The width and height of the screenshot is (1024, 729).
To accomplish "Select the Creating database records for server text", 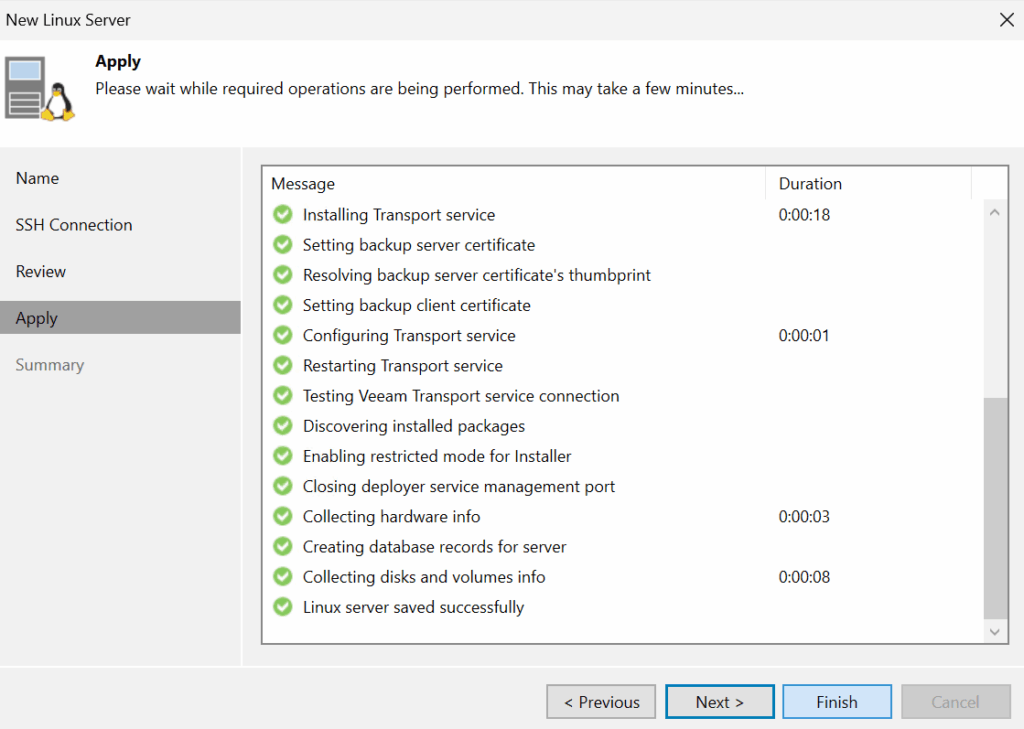I will pos(434,547).
